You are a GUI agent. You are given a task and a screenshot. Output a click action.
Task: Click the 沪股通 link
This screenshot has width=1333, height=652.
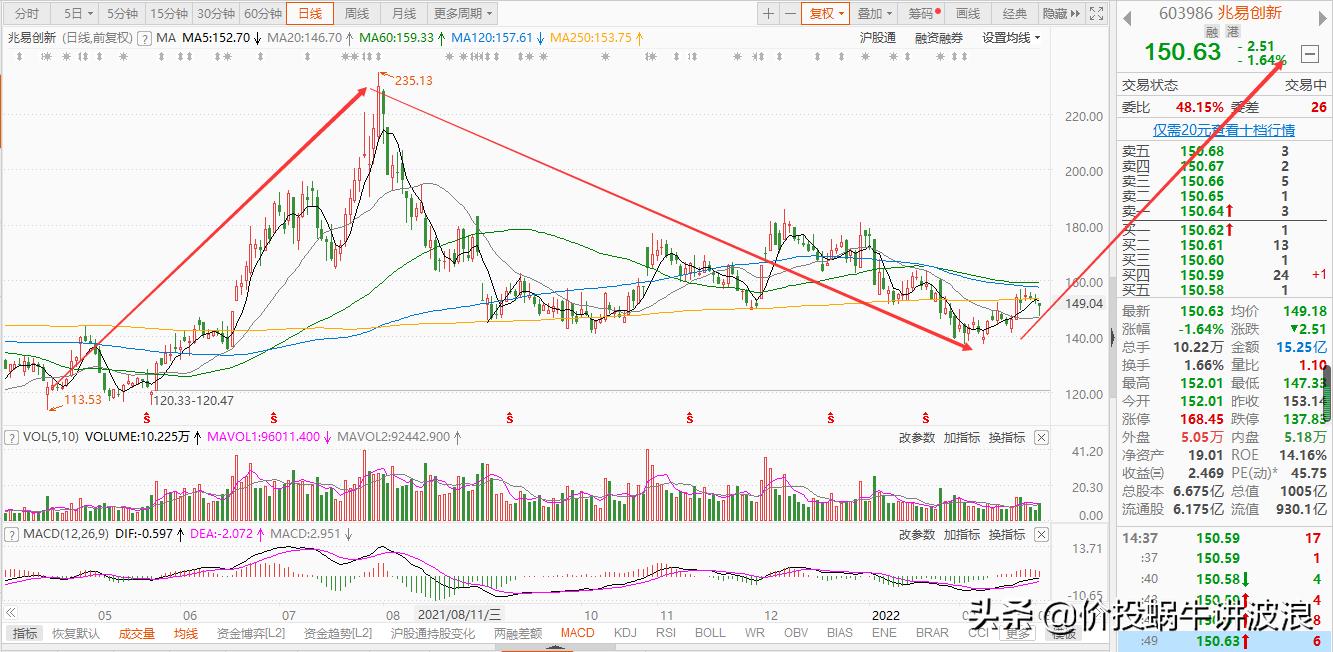(x=877, y=38)
